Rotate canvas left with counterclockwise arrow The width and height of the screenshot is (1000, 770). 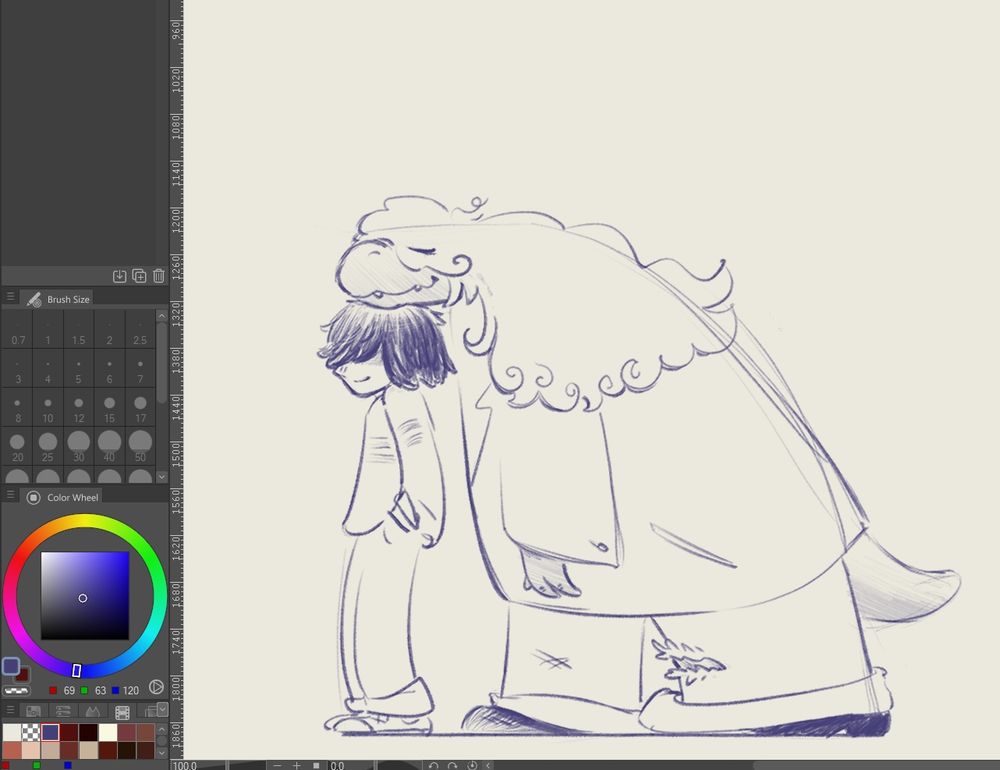pos(434,765)
